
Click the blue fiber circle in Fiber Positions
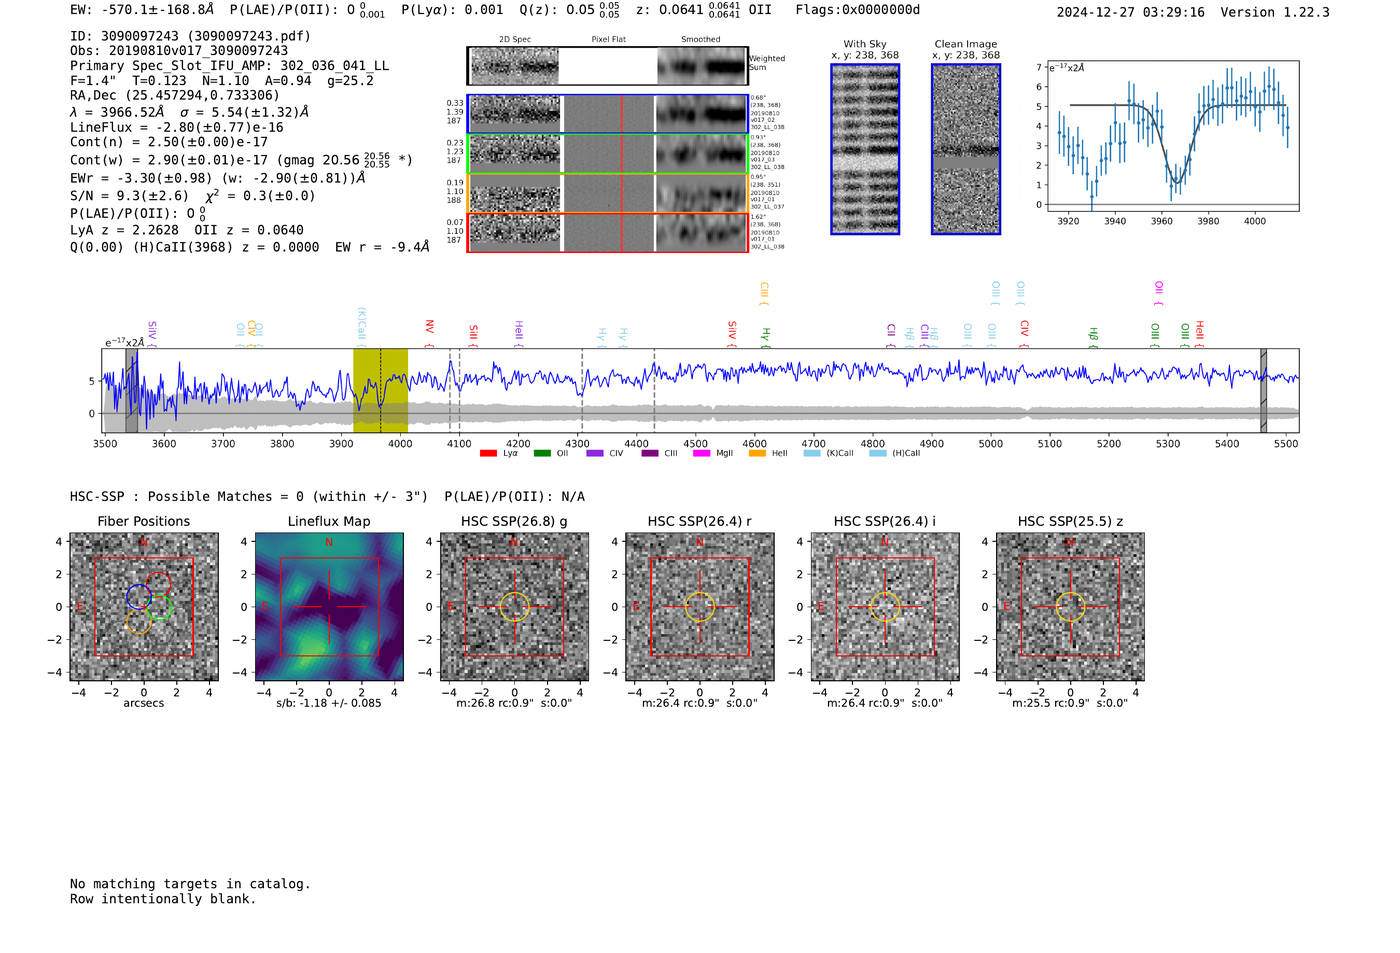click(x=139, y=598)
